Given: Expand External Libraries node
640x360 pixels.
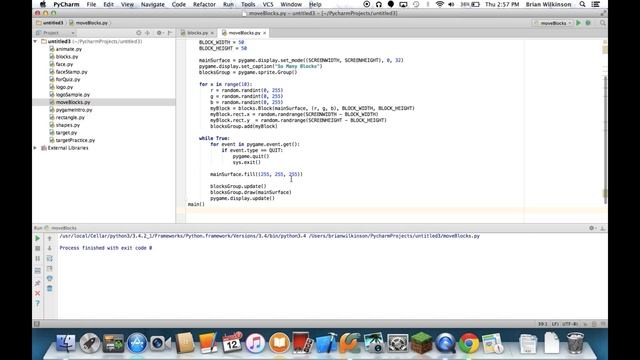Looking at the screenshot, I should click(x=36, y=148).
